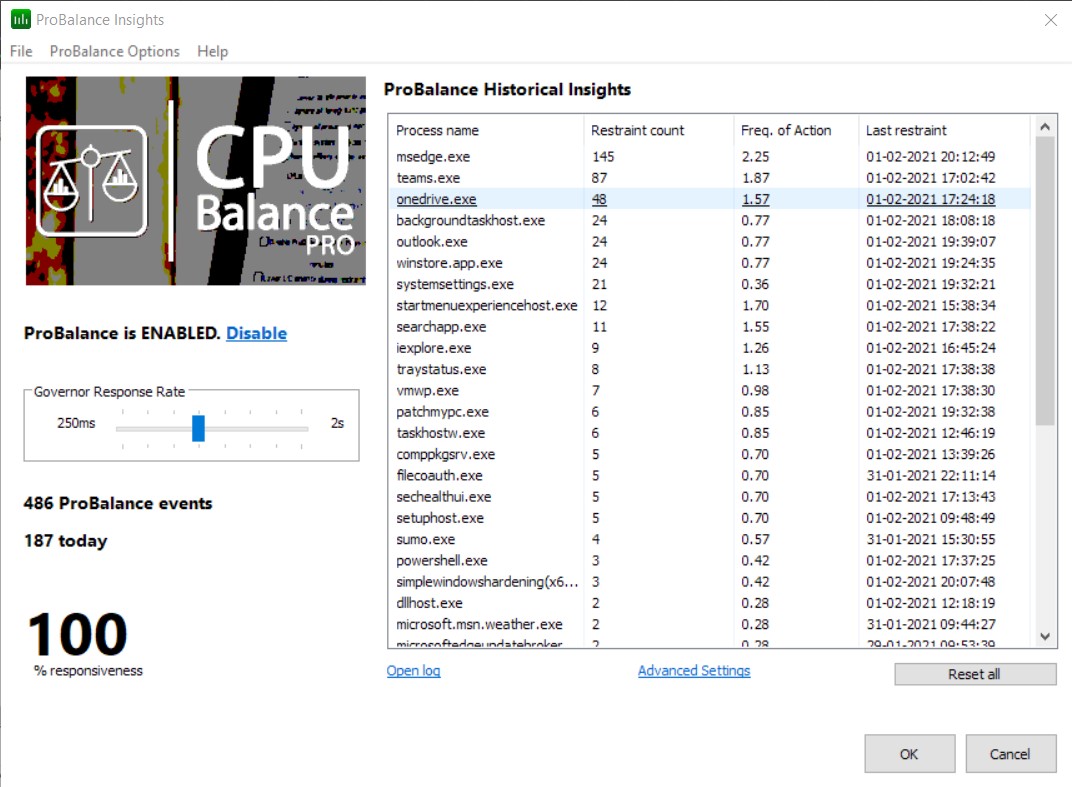Select the outlook.exe row
The height and width of the screenshot is (787, 1072).
(x=710, y=241)
